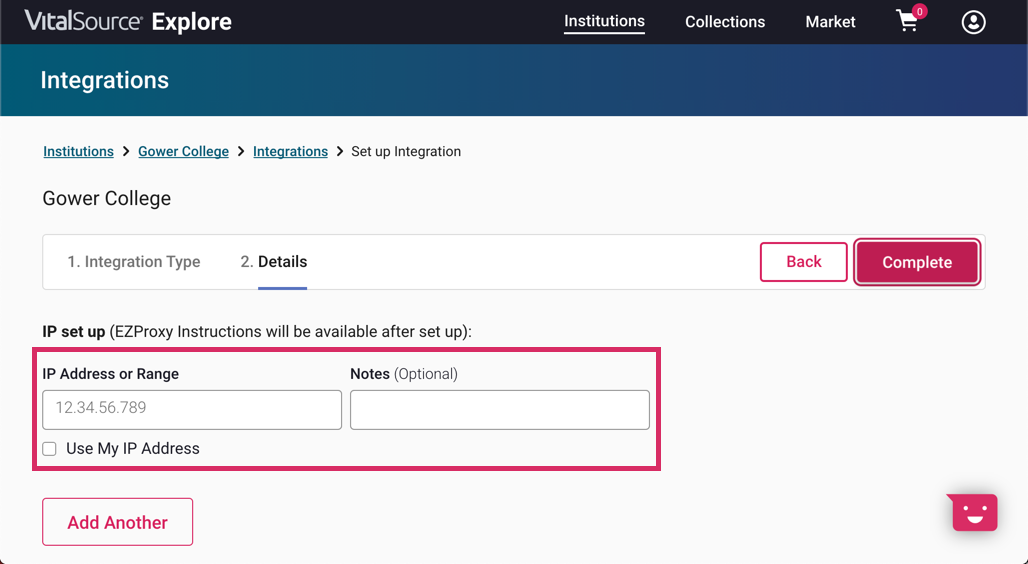Click the Complete button
The height and width of the screenshot is (564, 1028).
coord(916,262)
